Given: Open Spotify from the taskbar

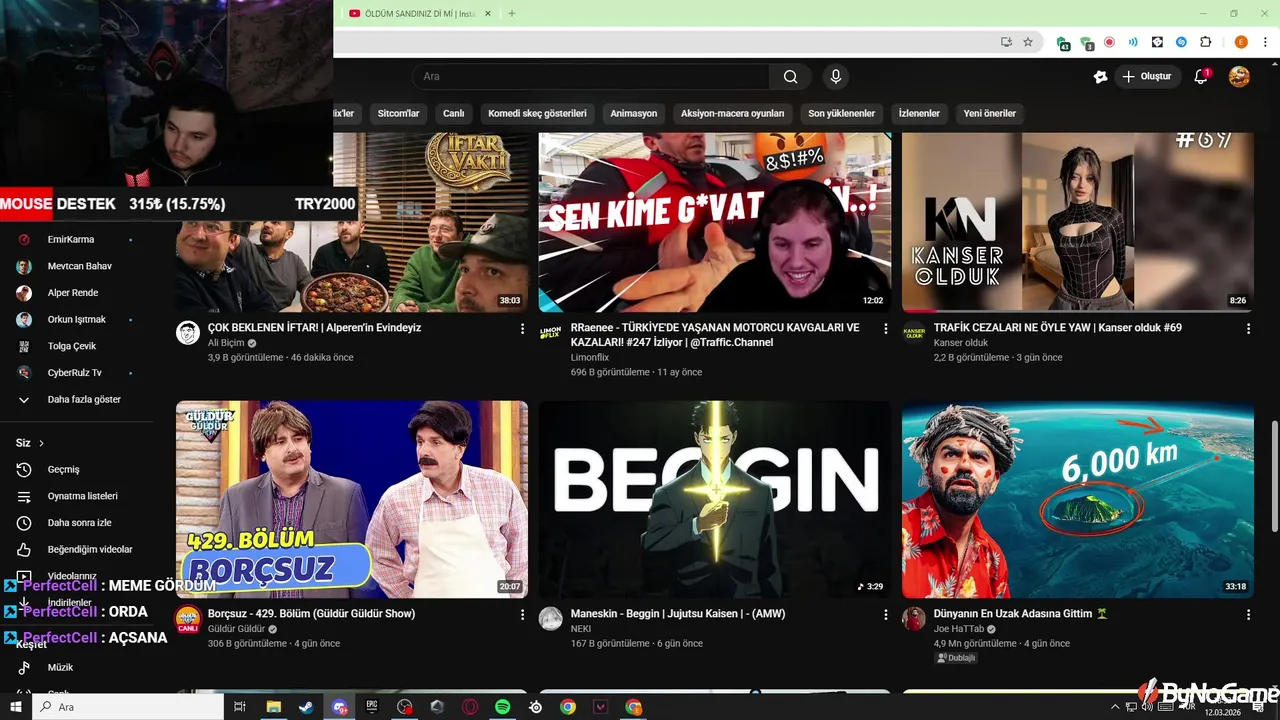Looking at the screenshot, I should (503, 707).
